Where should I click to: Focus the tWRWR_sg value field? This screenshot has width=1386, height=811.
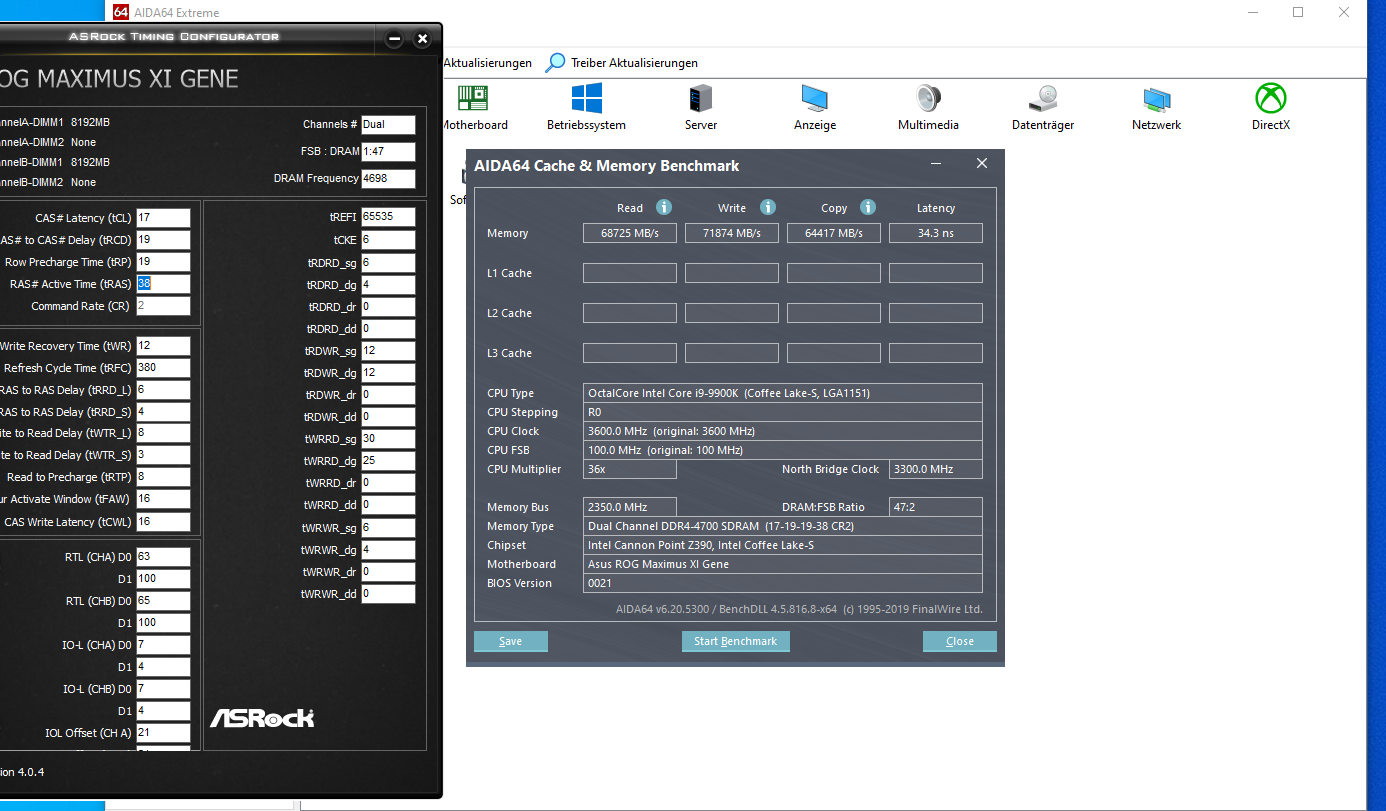(x=388, y=528)
